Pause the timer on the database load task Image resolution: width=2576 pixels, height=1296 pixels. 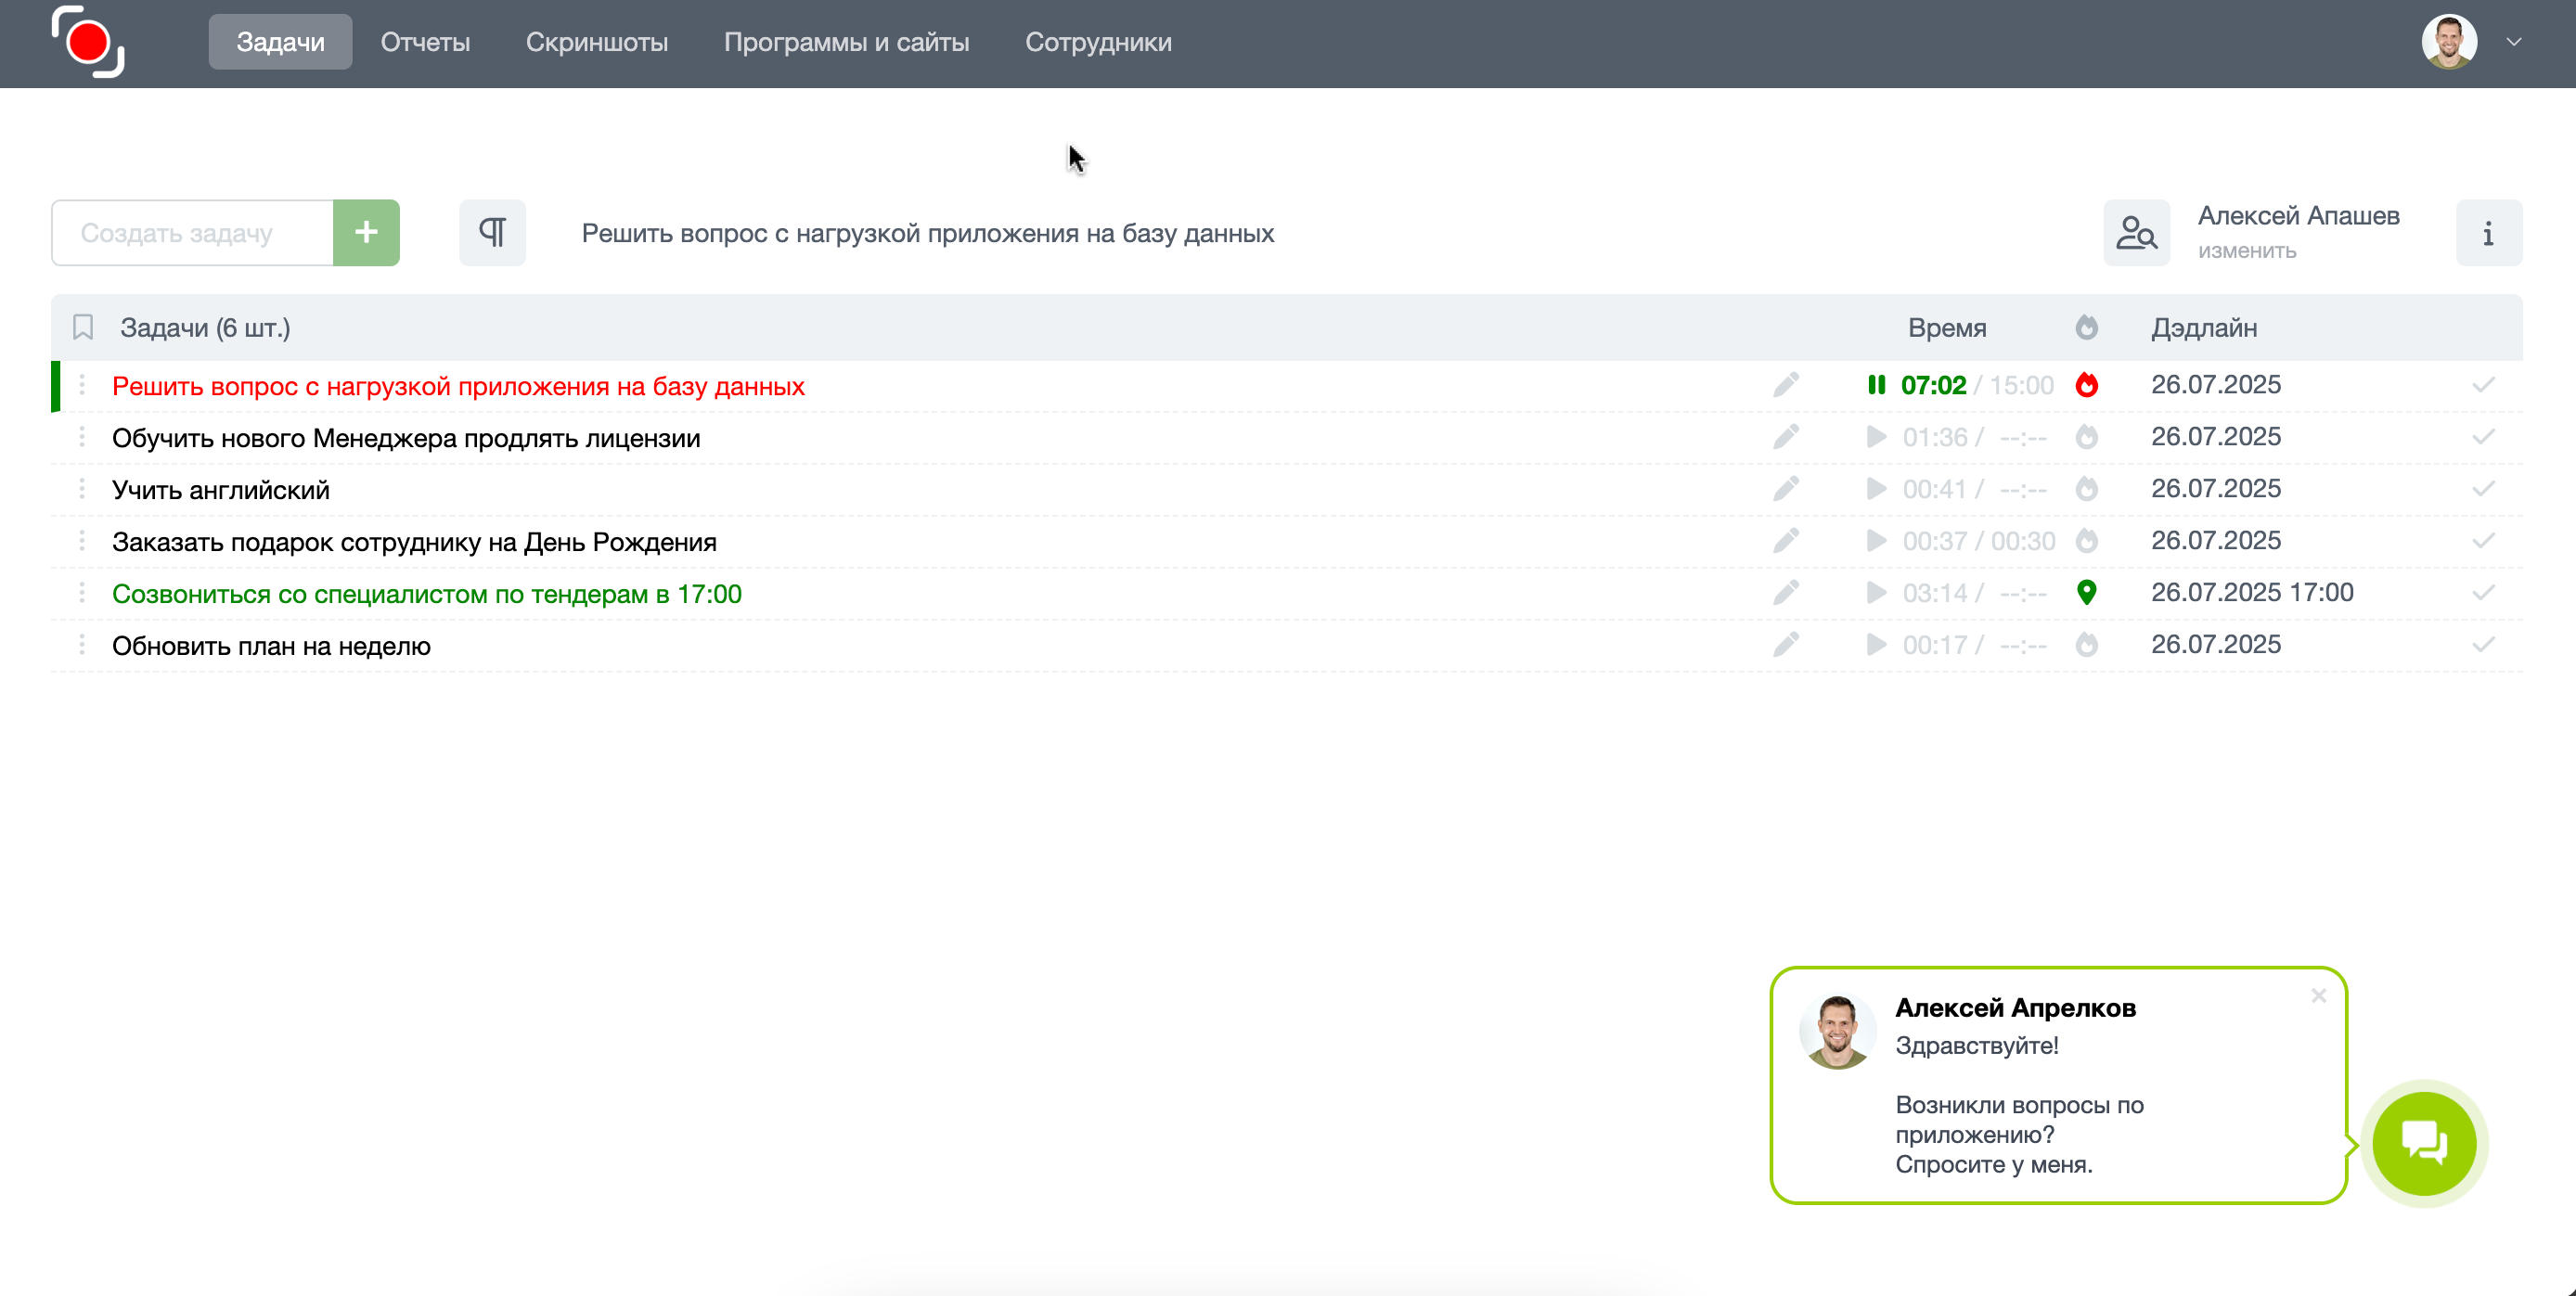(1876, 385)
